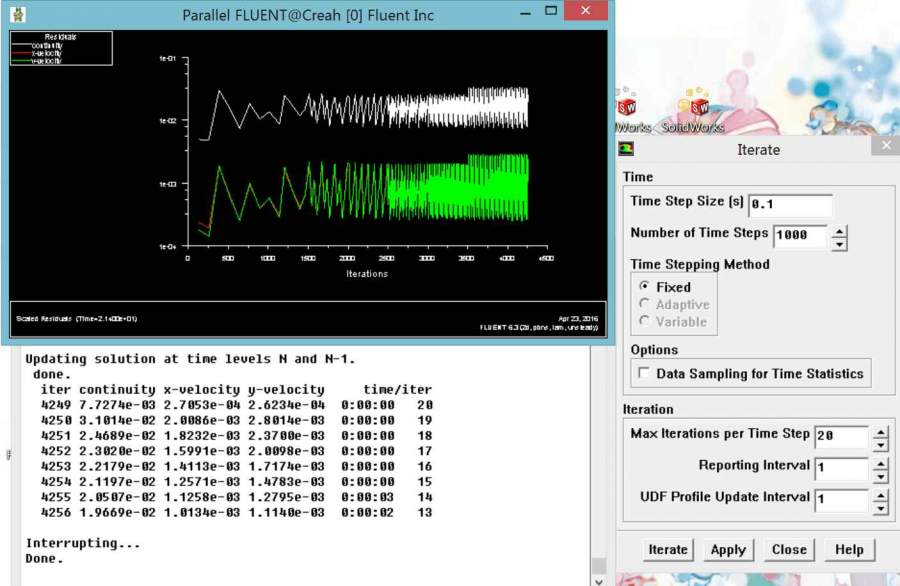Image resolution: width=900 pixels, height=586 pixels.
Task: Open the SolidWorks desktop shortcut
Action: click(x=693, y=112)
